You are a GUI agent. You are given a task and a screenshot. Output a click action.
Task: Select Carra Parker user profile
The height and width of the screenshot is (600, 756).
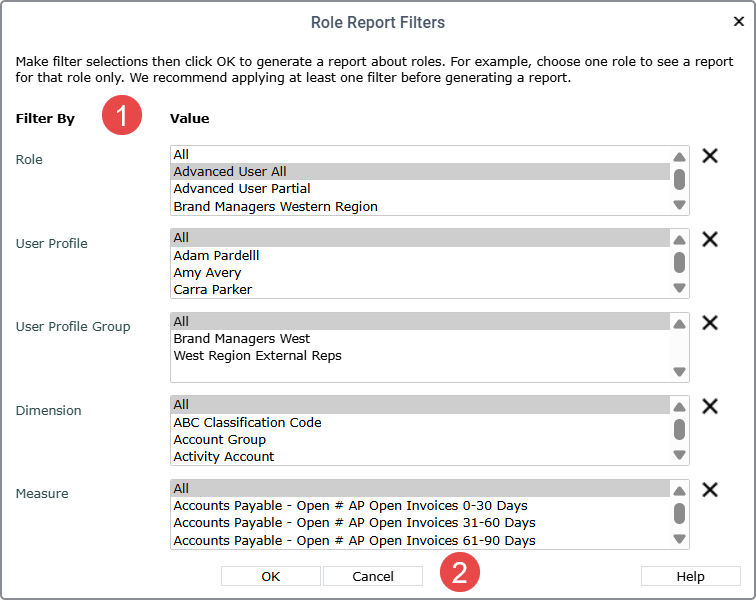[x=420, y=289]
